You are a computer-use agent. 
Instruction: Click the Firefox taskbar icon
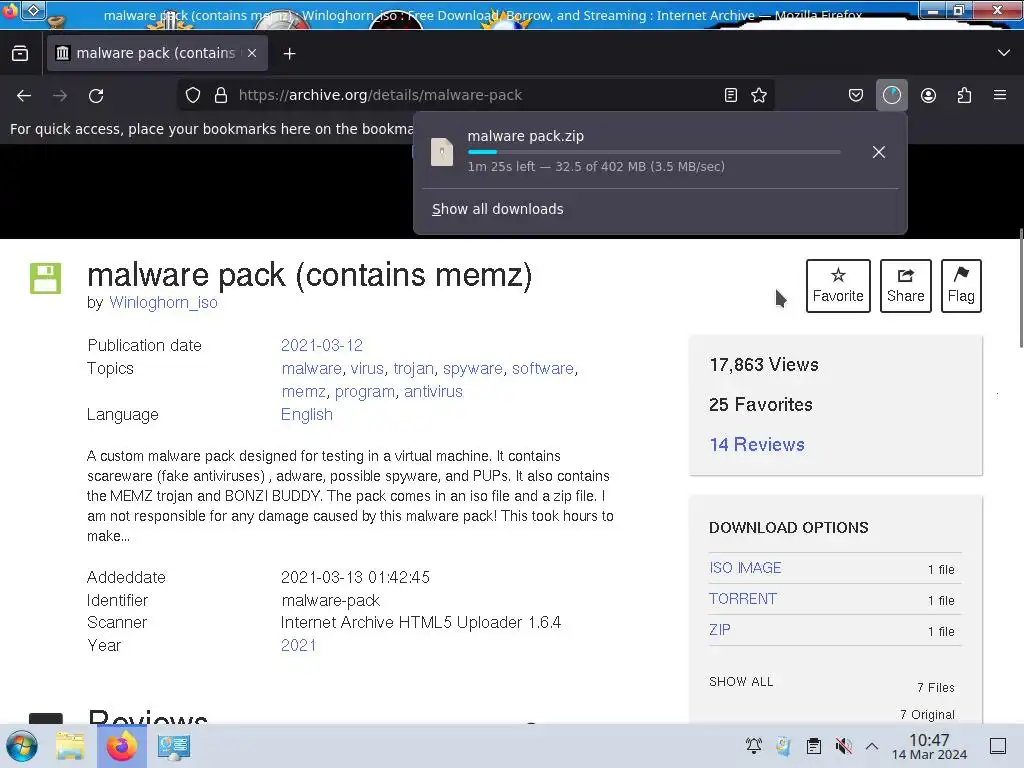[x=121, y=746]
